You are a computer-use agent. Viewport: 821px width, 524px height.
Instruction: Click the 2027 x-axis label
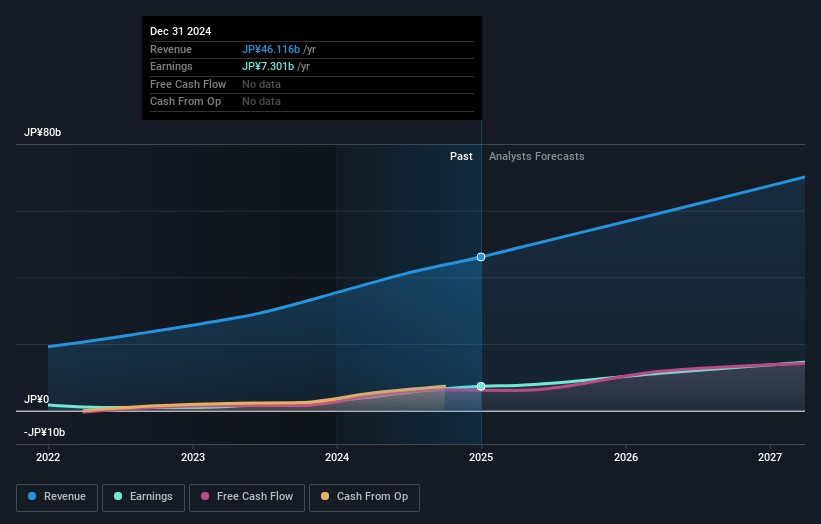pyautogui.click(x=770, y=457)
